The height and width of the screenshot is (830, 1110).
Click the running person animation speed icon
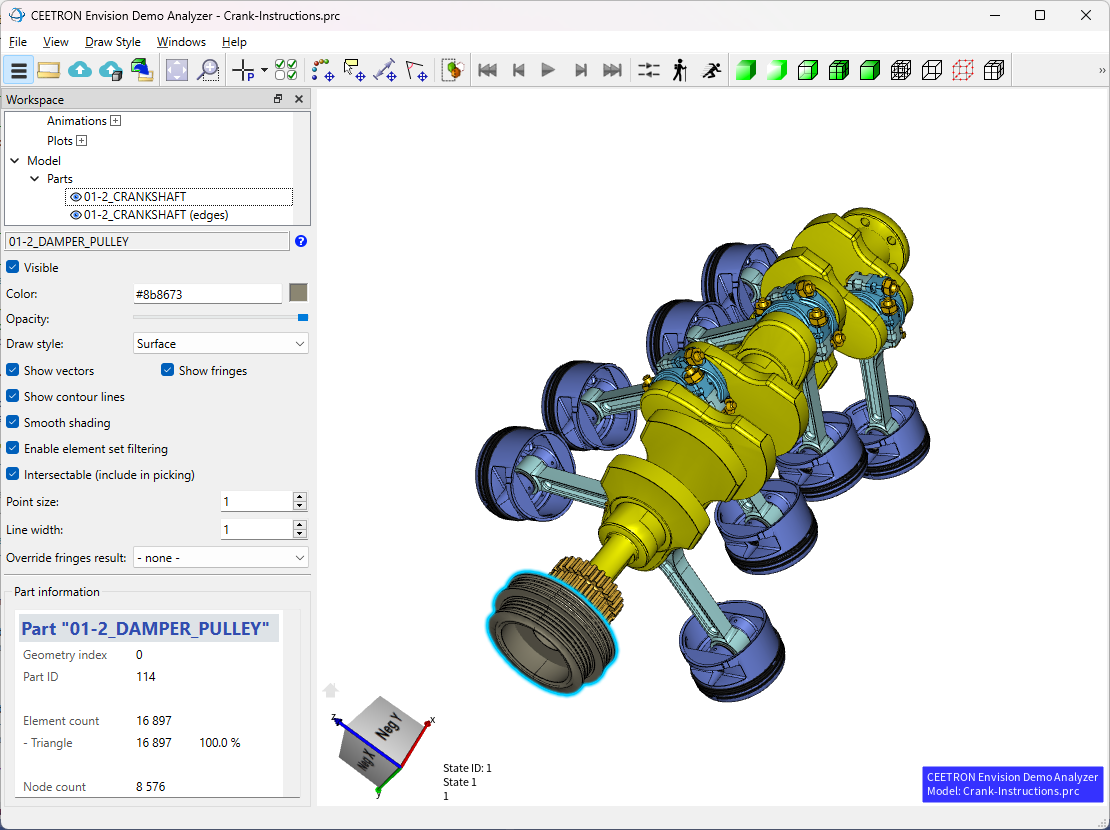click(x=711, y=70)
